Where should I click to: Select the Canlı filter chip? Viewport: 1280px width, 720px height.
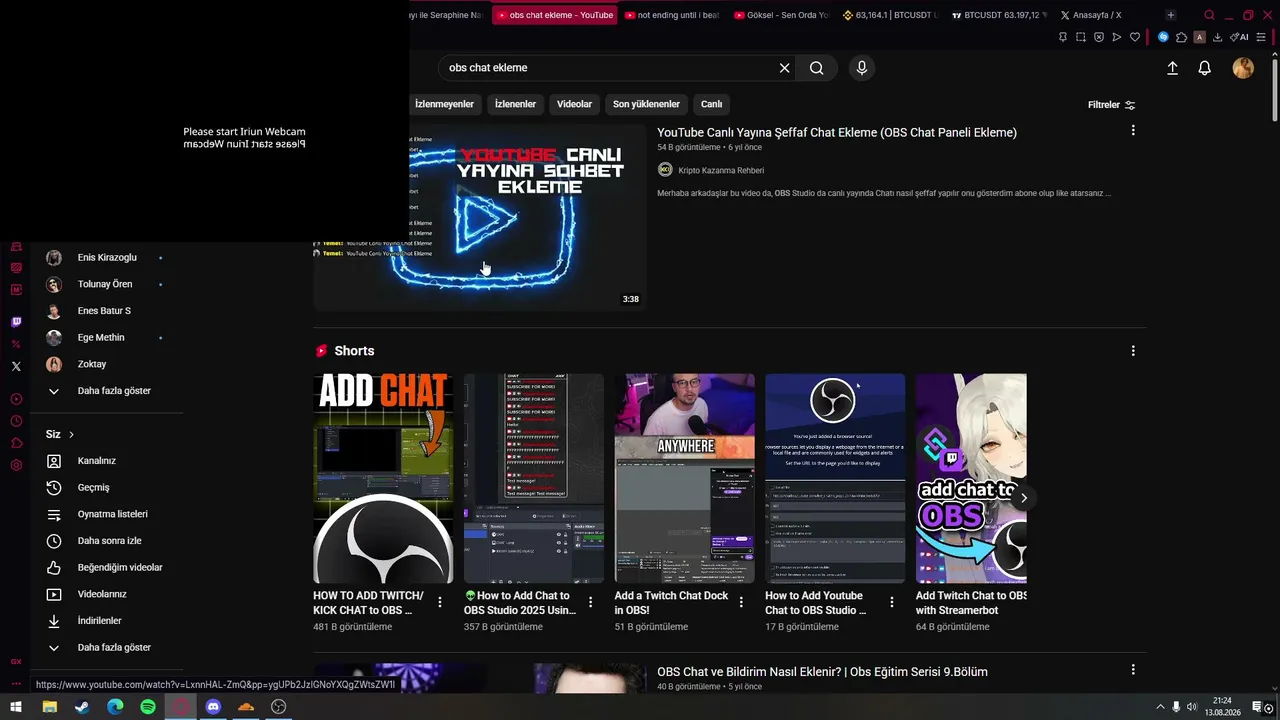(x=711, y=104)
